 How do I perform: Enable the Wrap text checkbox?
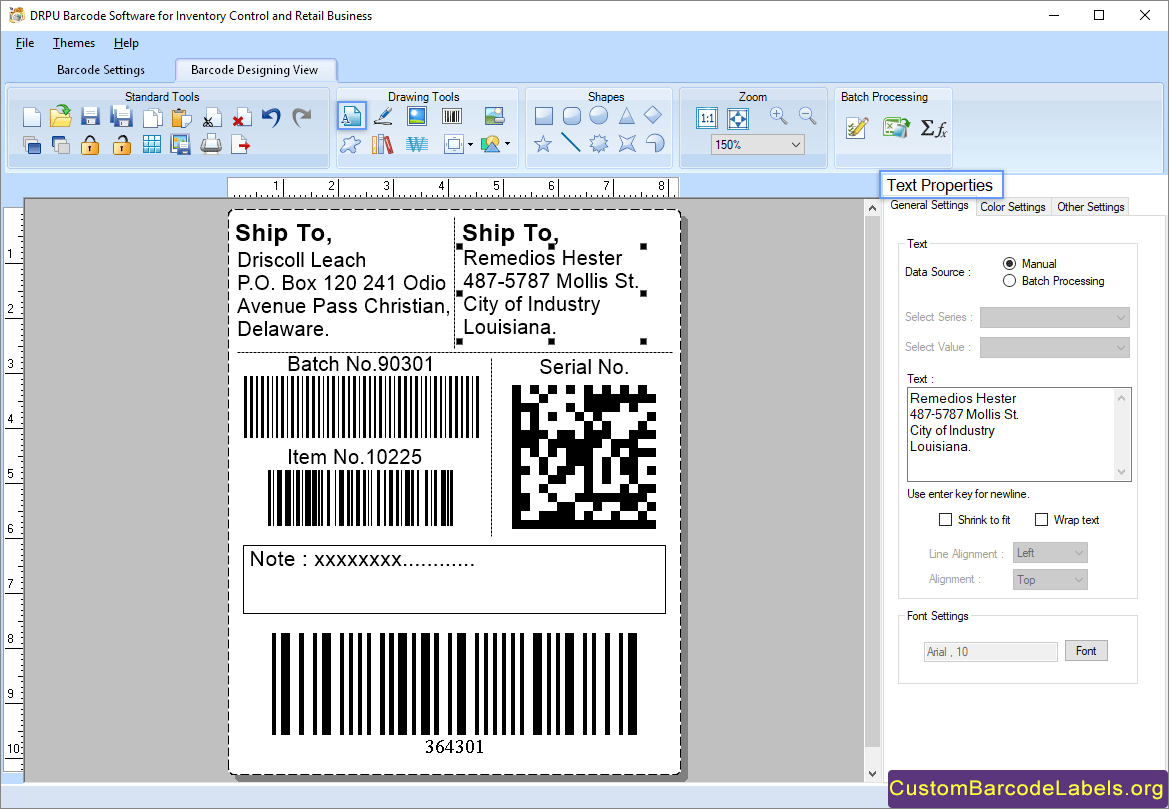click(1042, 520)
